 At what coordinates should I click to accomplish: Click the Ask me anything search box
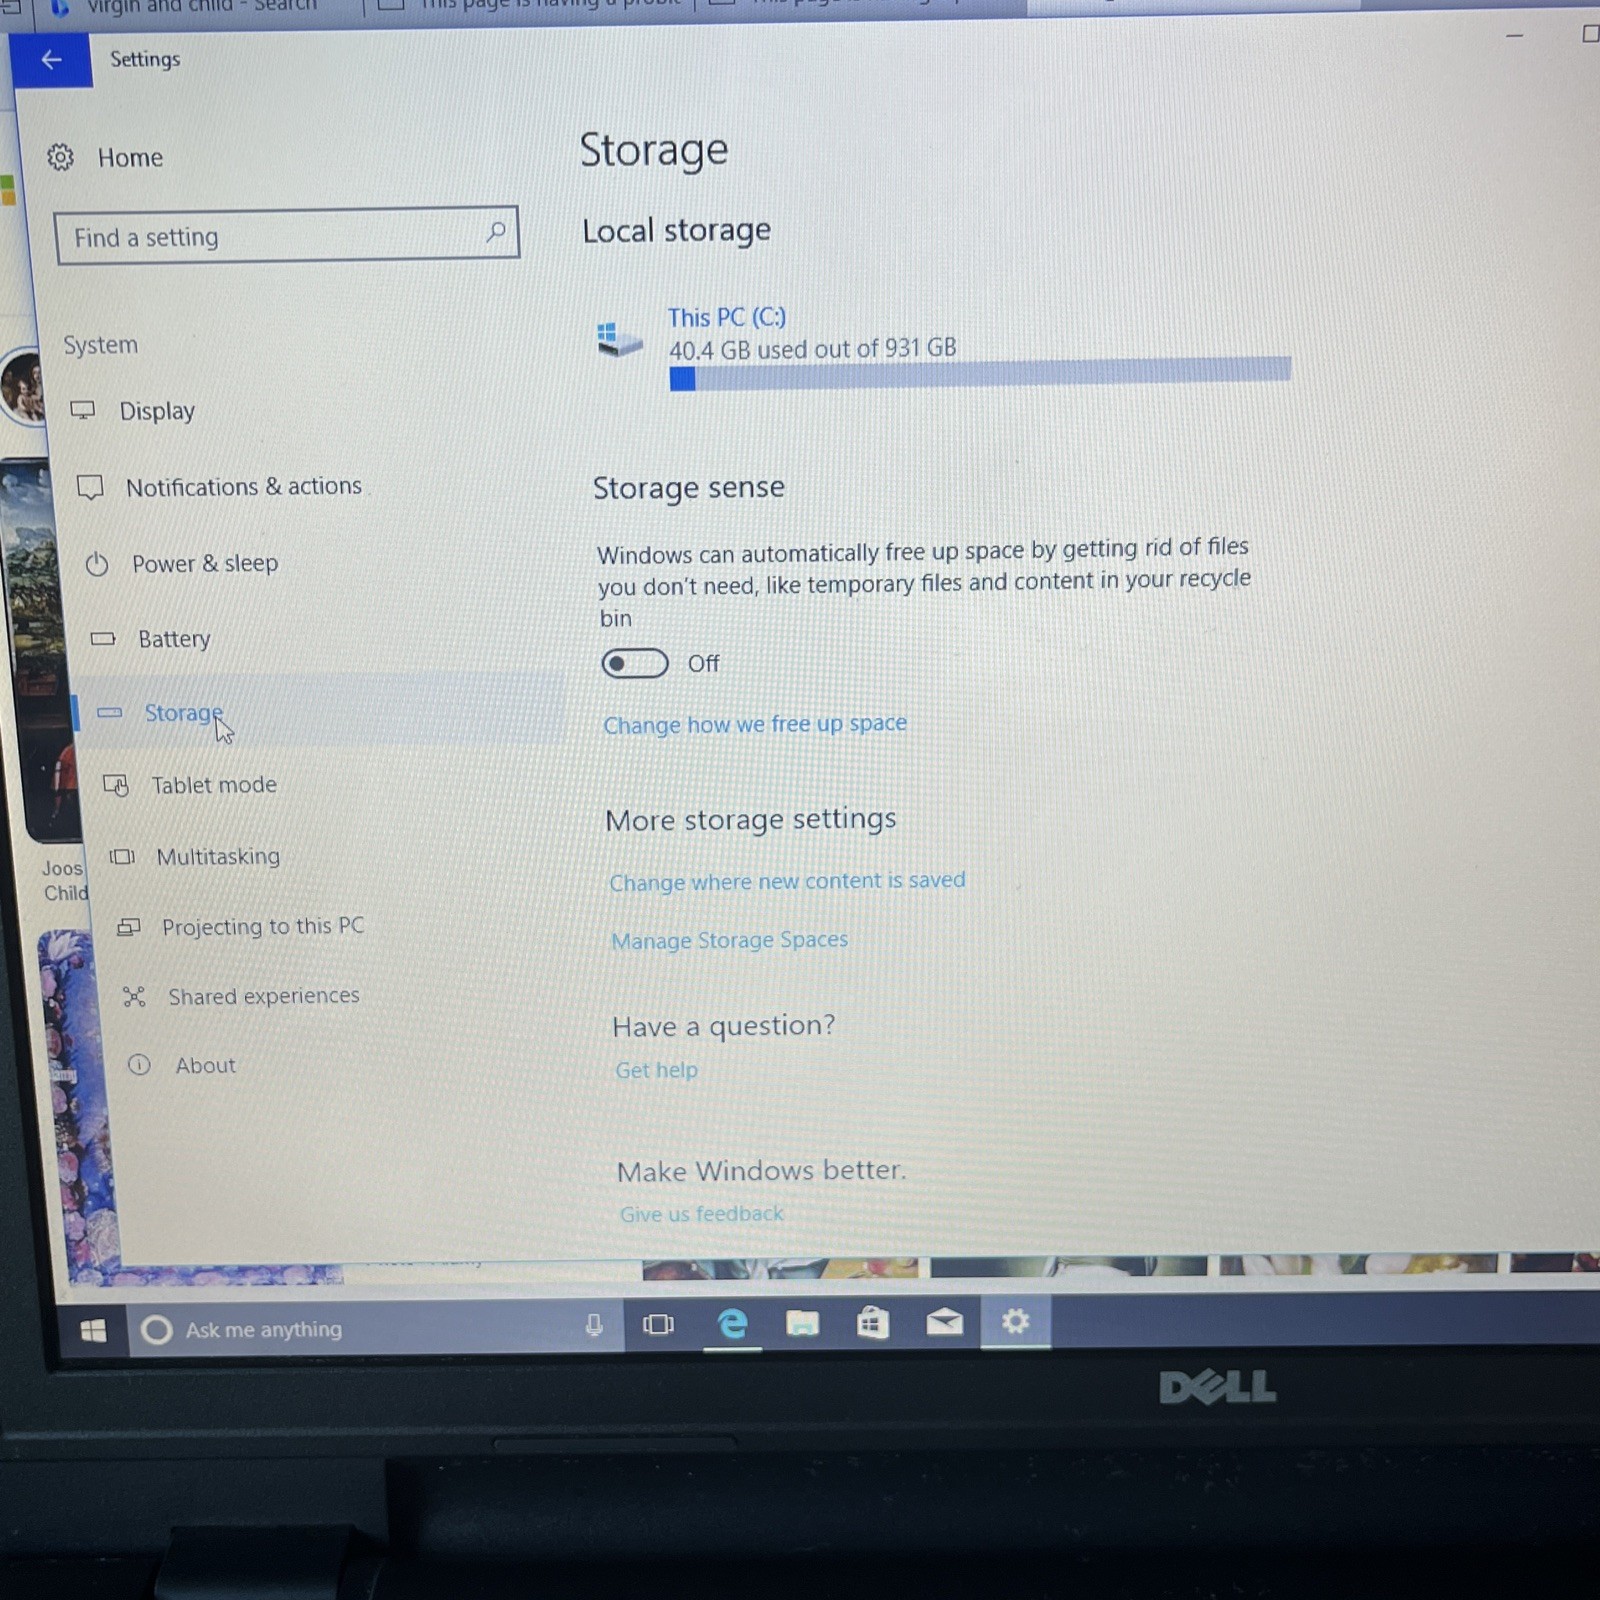[x=375, y=1329]
